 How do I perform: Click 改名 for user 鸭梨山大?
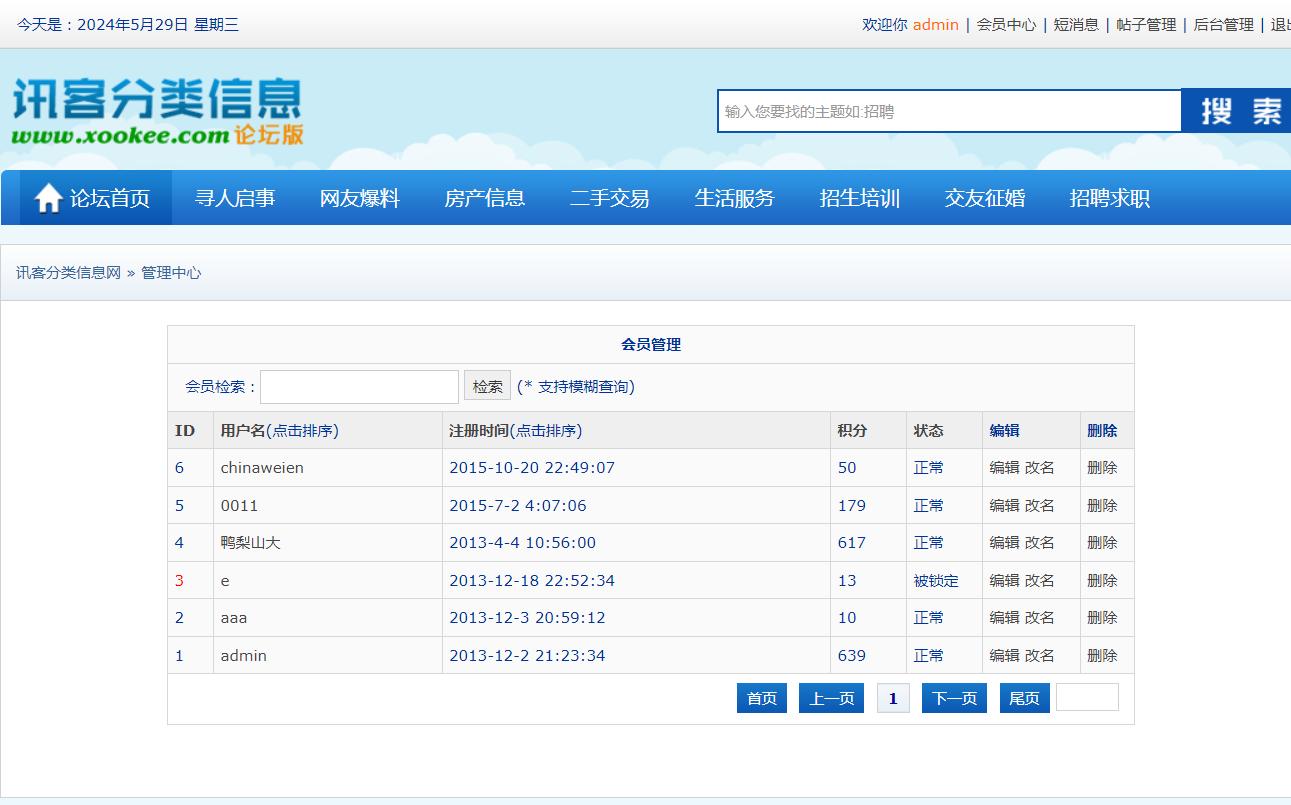point(1040,543)
